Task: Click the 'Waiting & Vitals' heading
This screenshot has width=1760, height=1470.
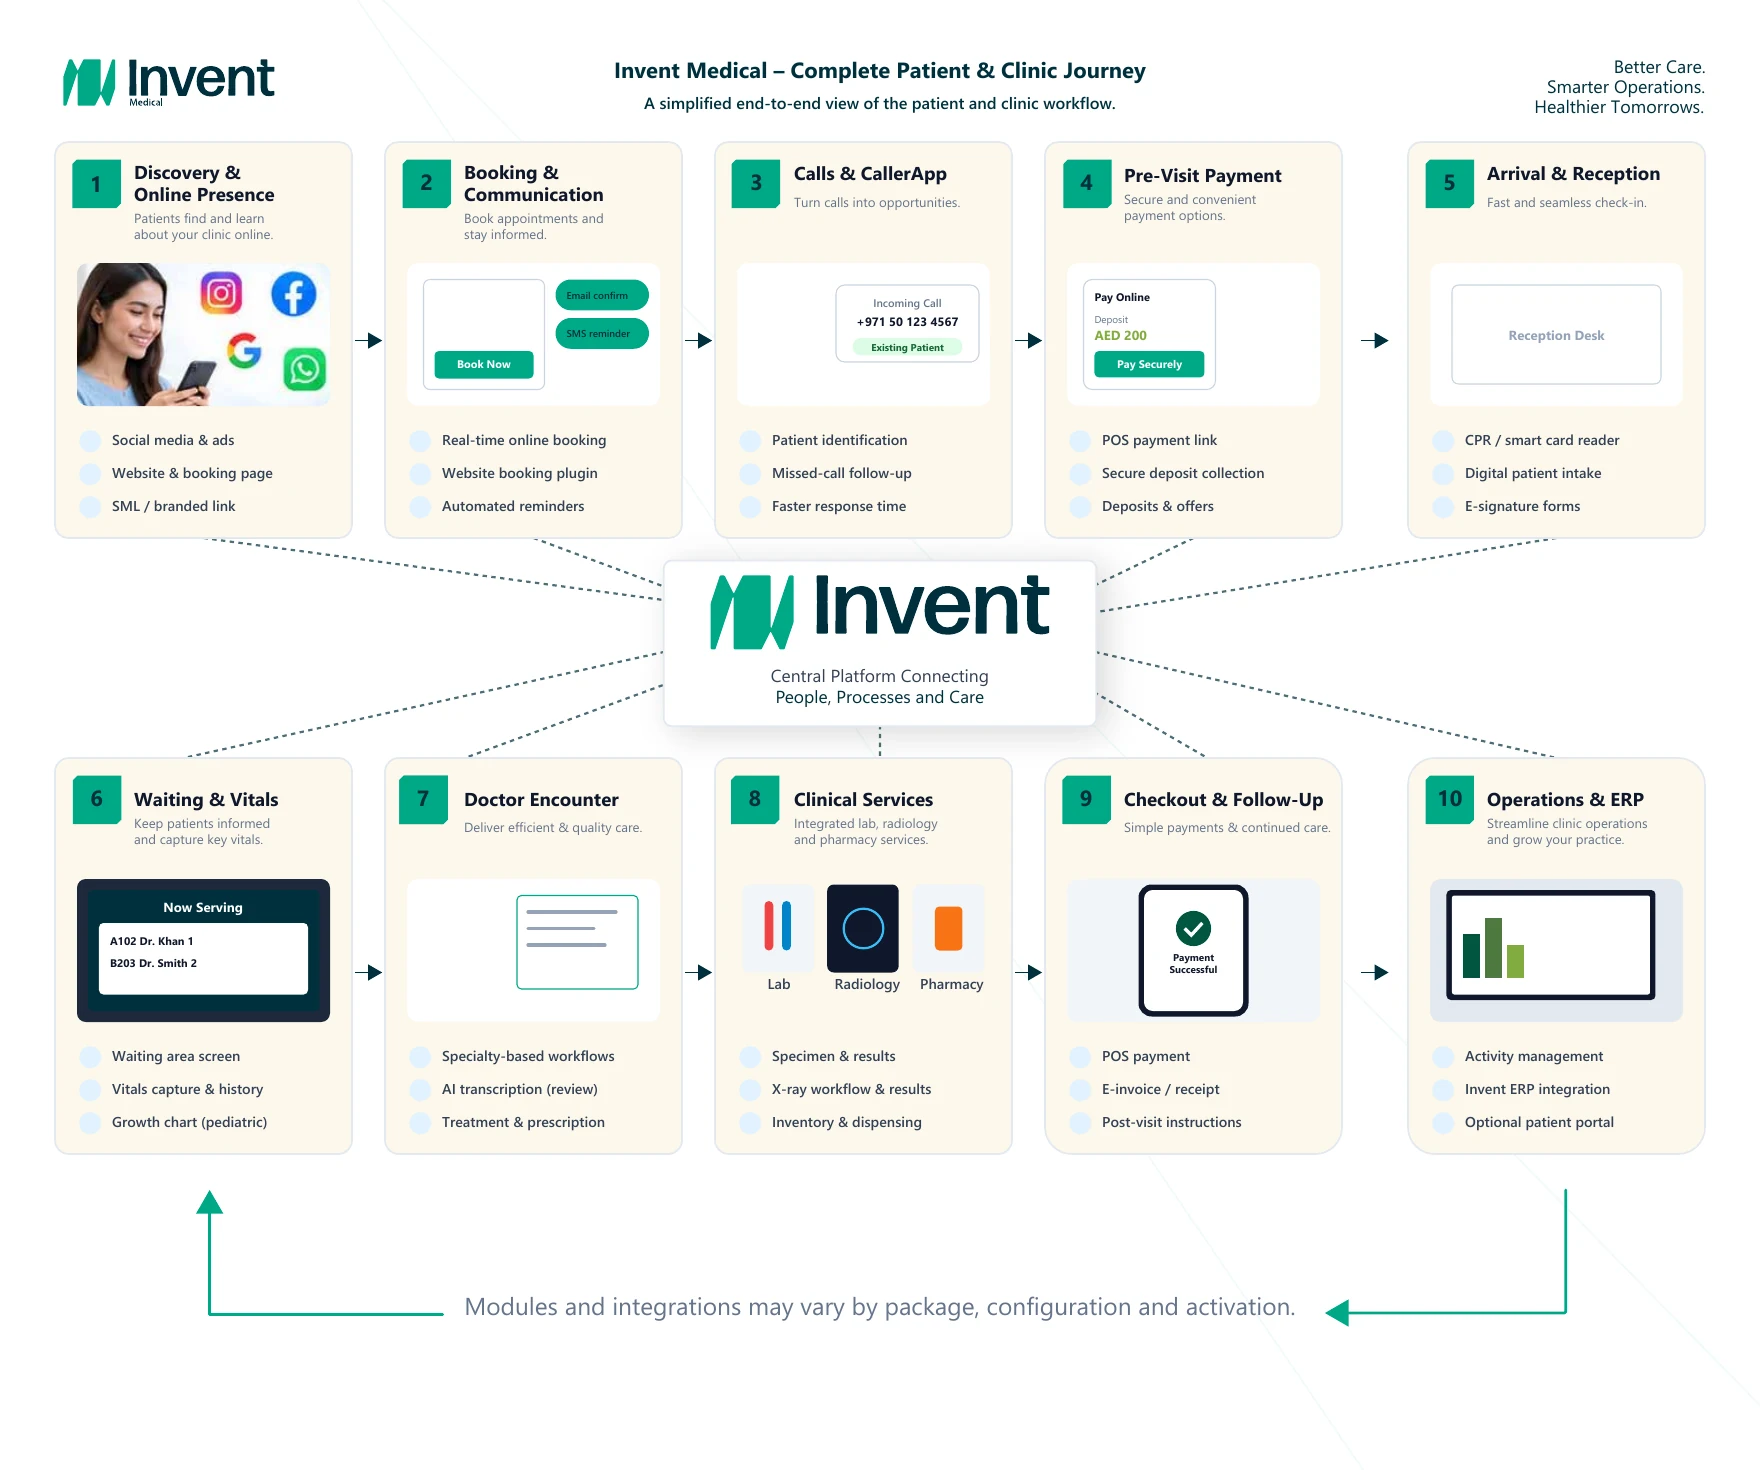Action: (206, 800)
